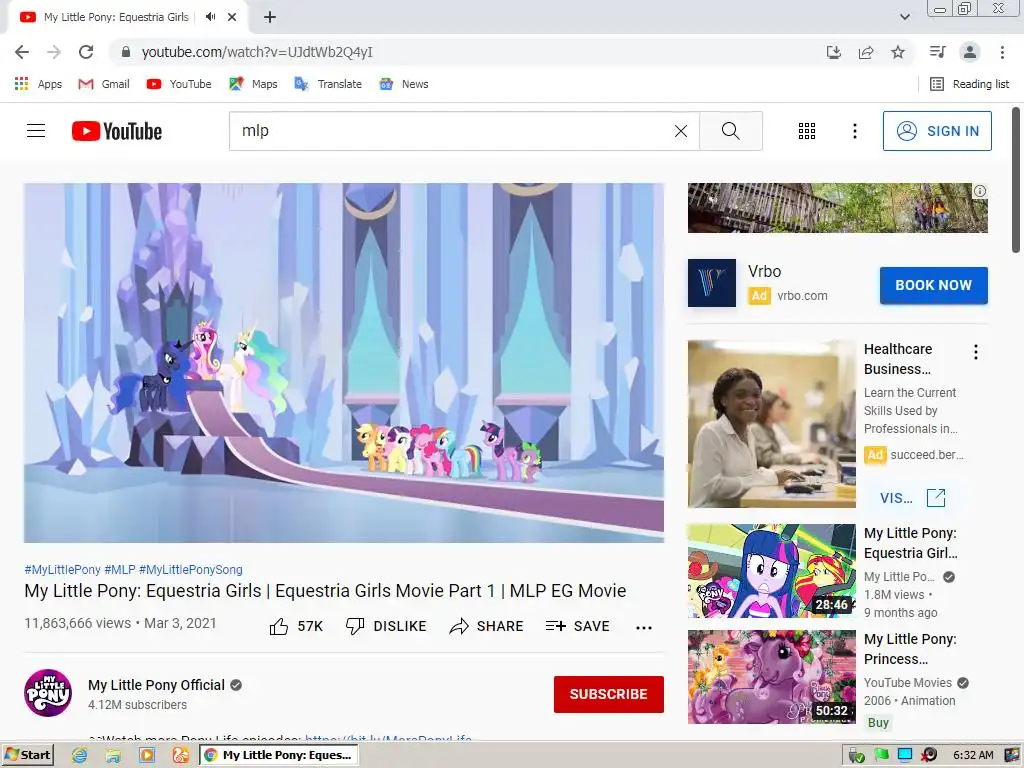Click the Chrome taskbar window button

point(279,755)
